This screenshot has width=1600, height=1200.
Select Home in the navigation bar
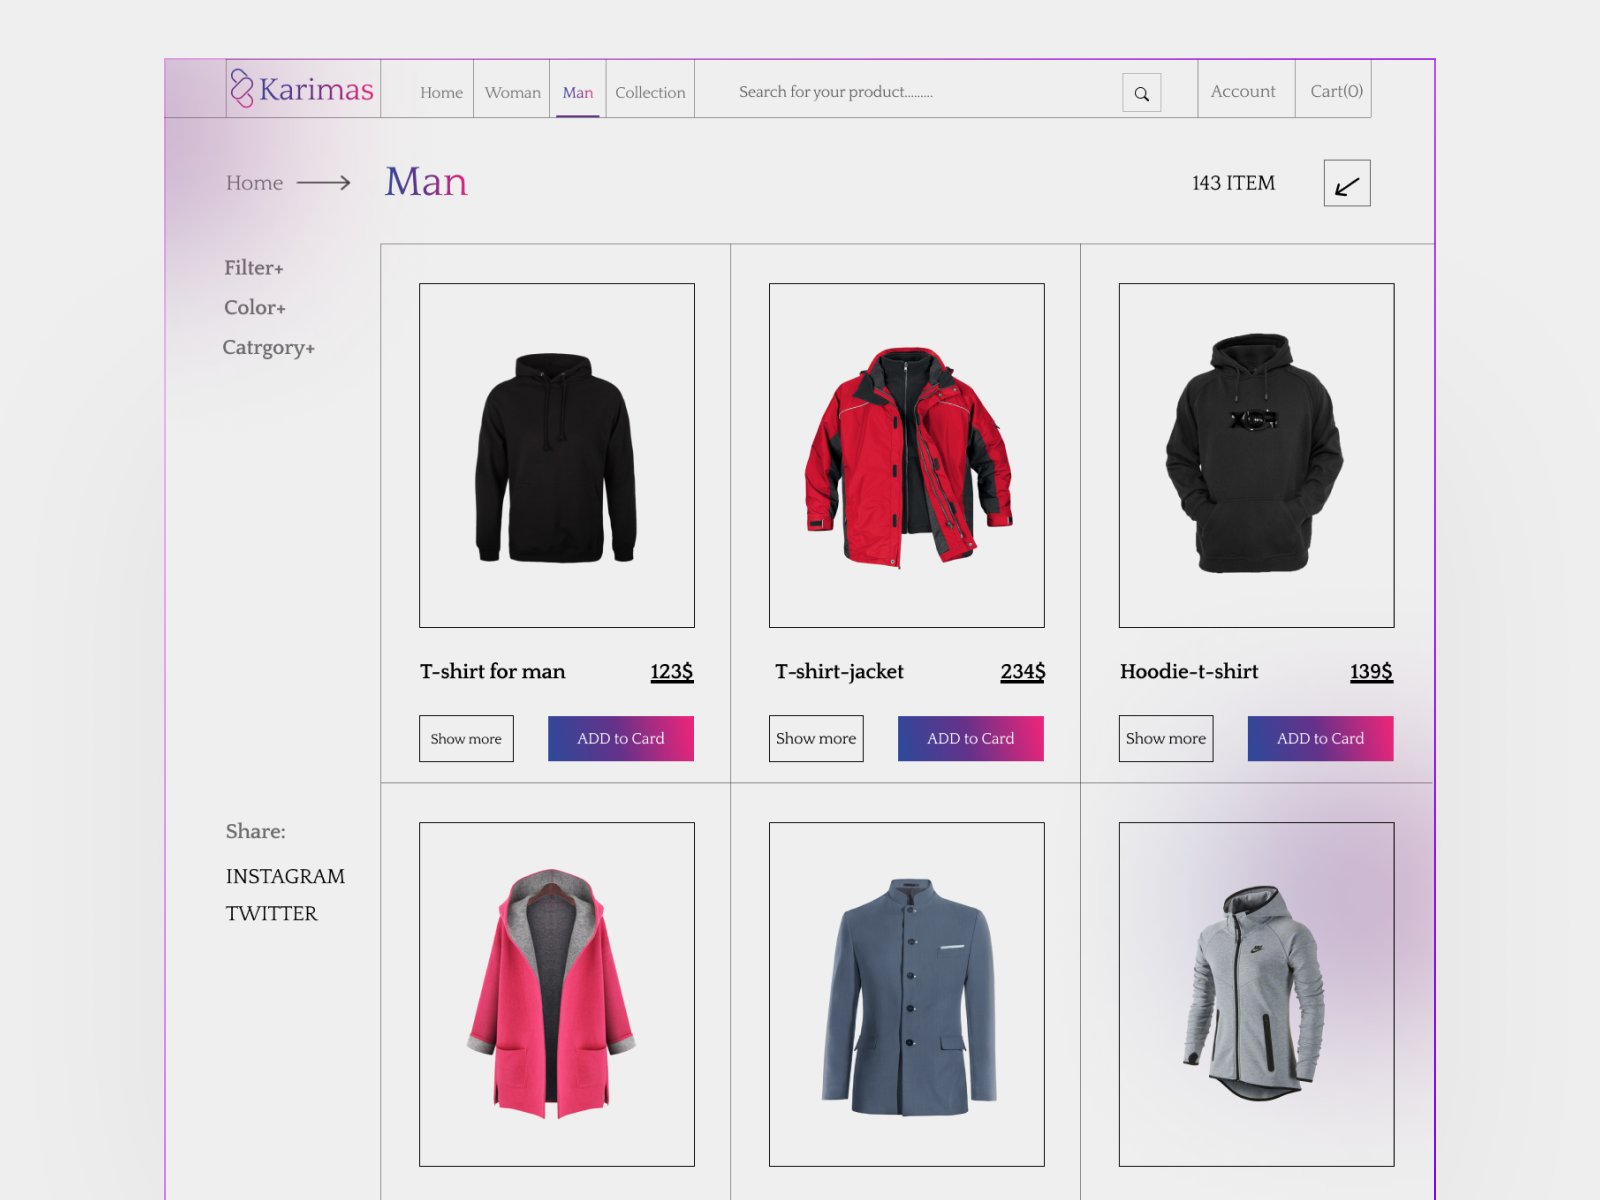tap(441, 91)
